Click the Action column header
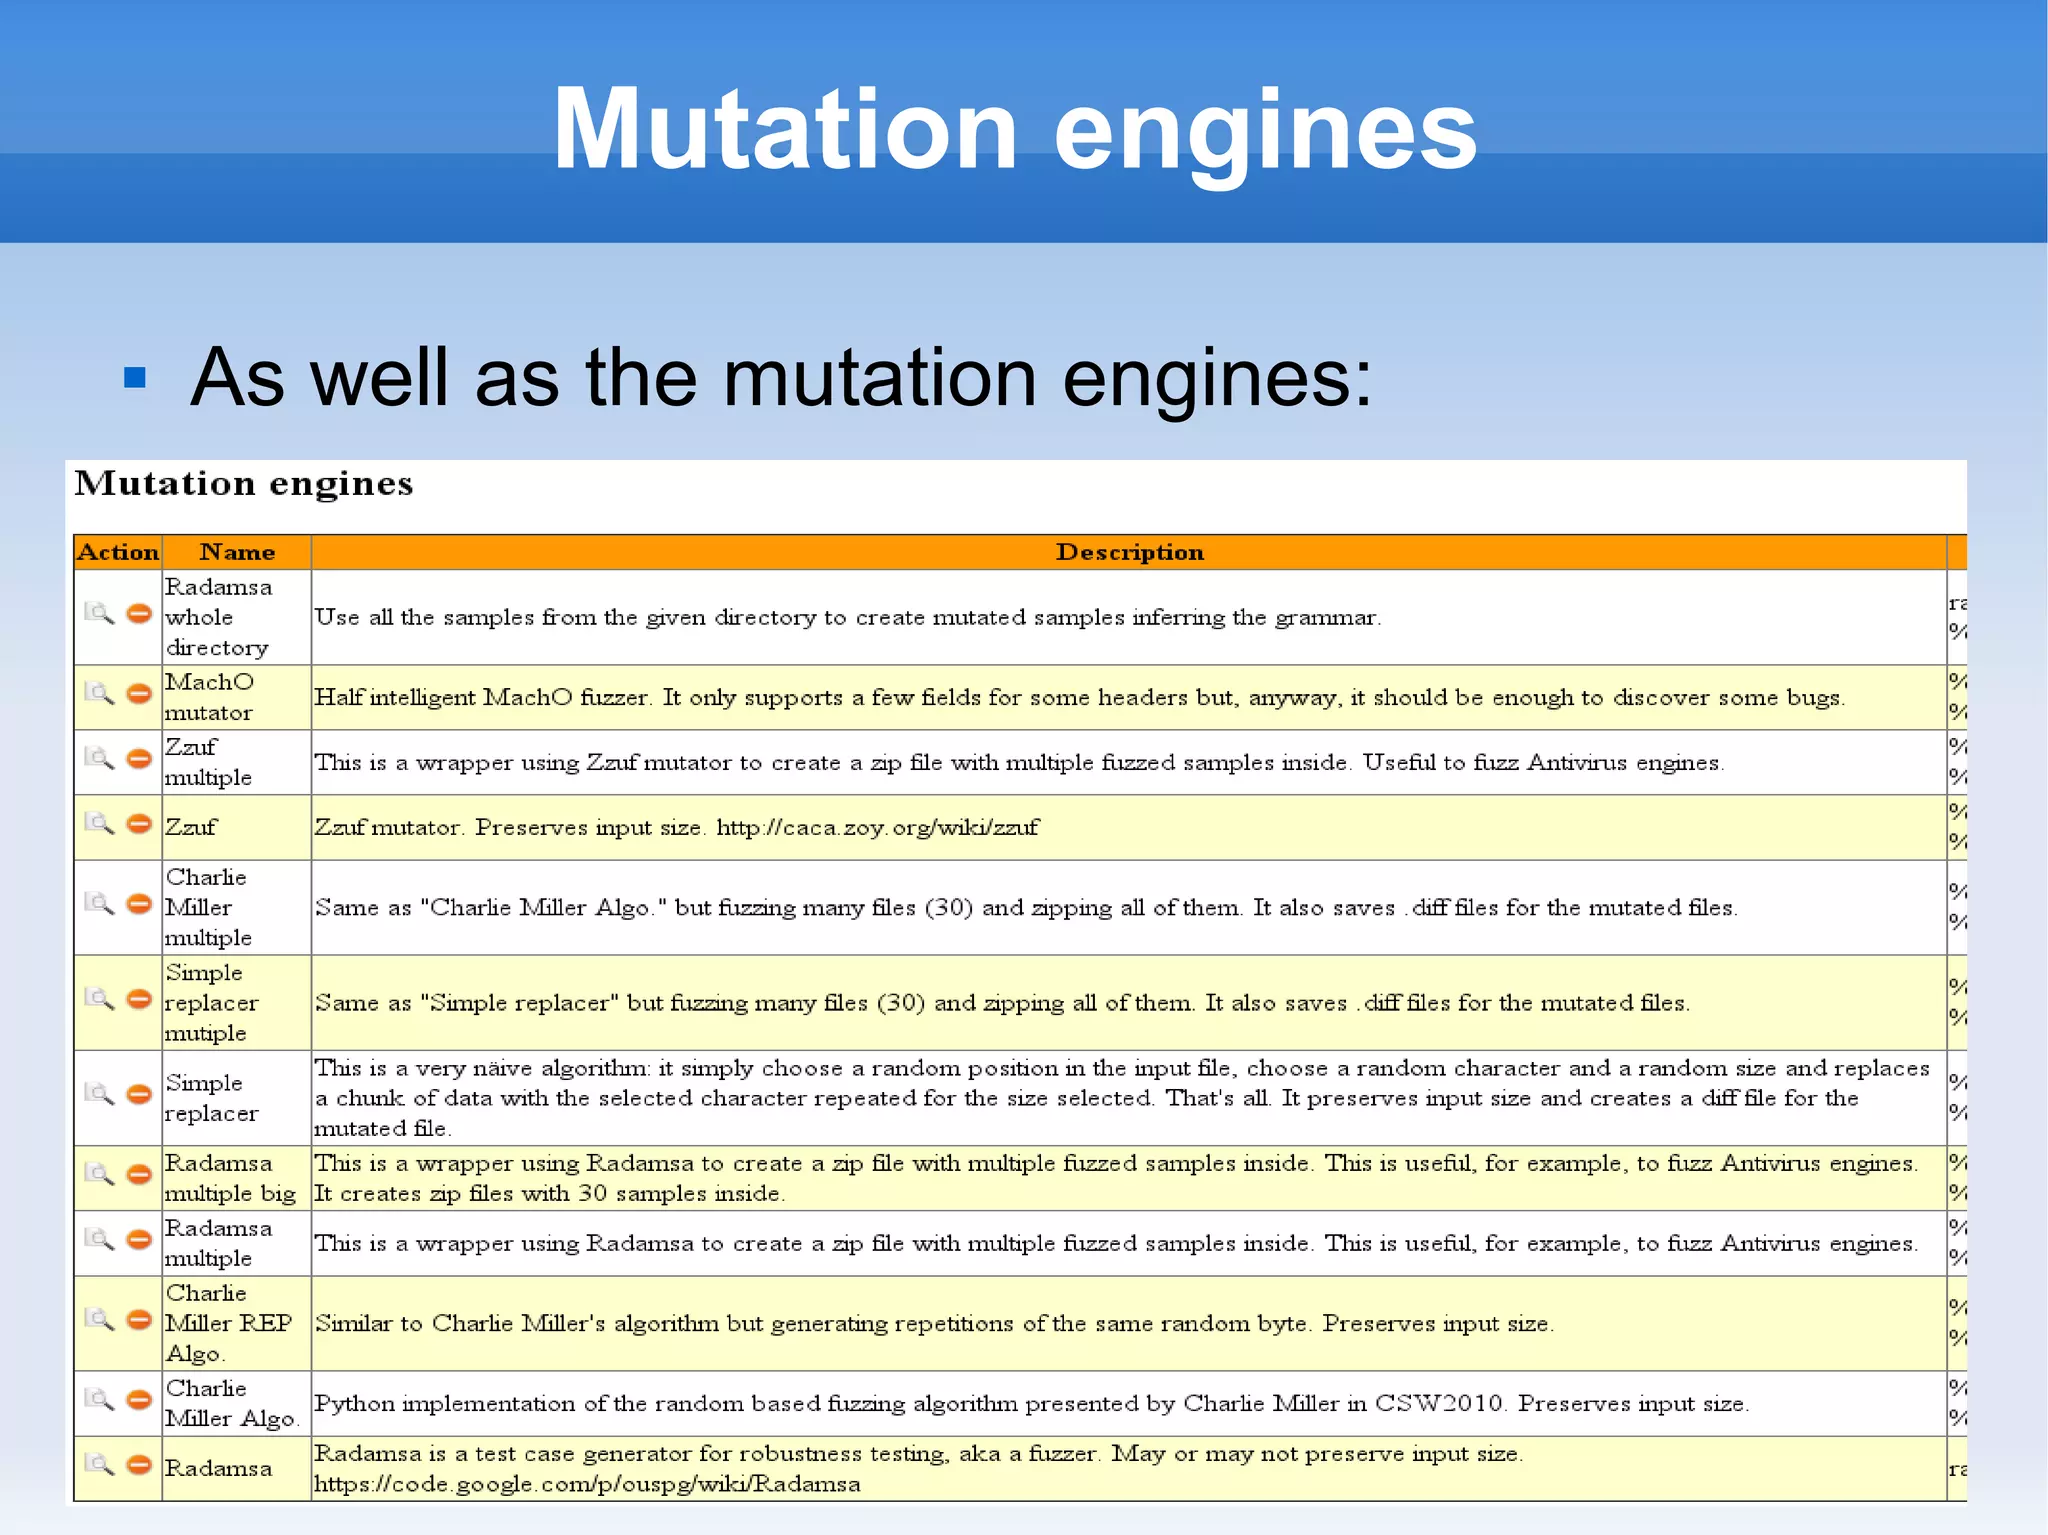 pos(118,552)
